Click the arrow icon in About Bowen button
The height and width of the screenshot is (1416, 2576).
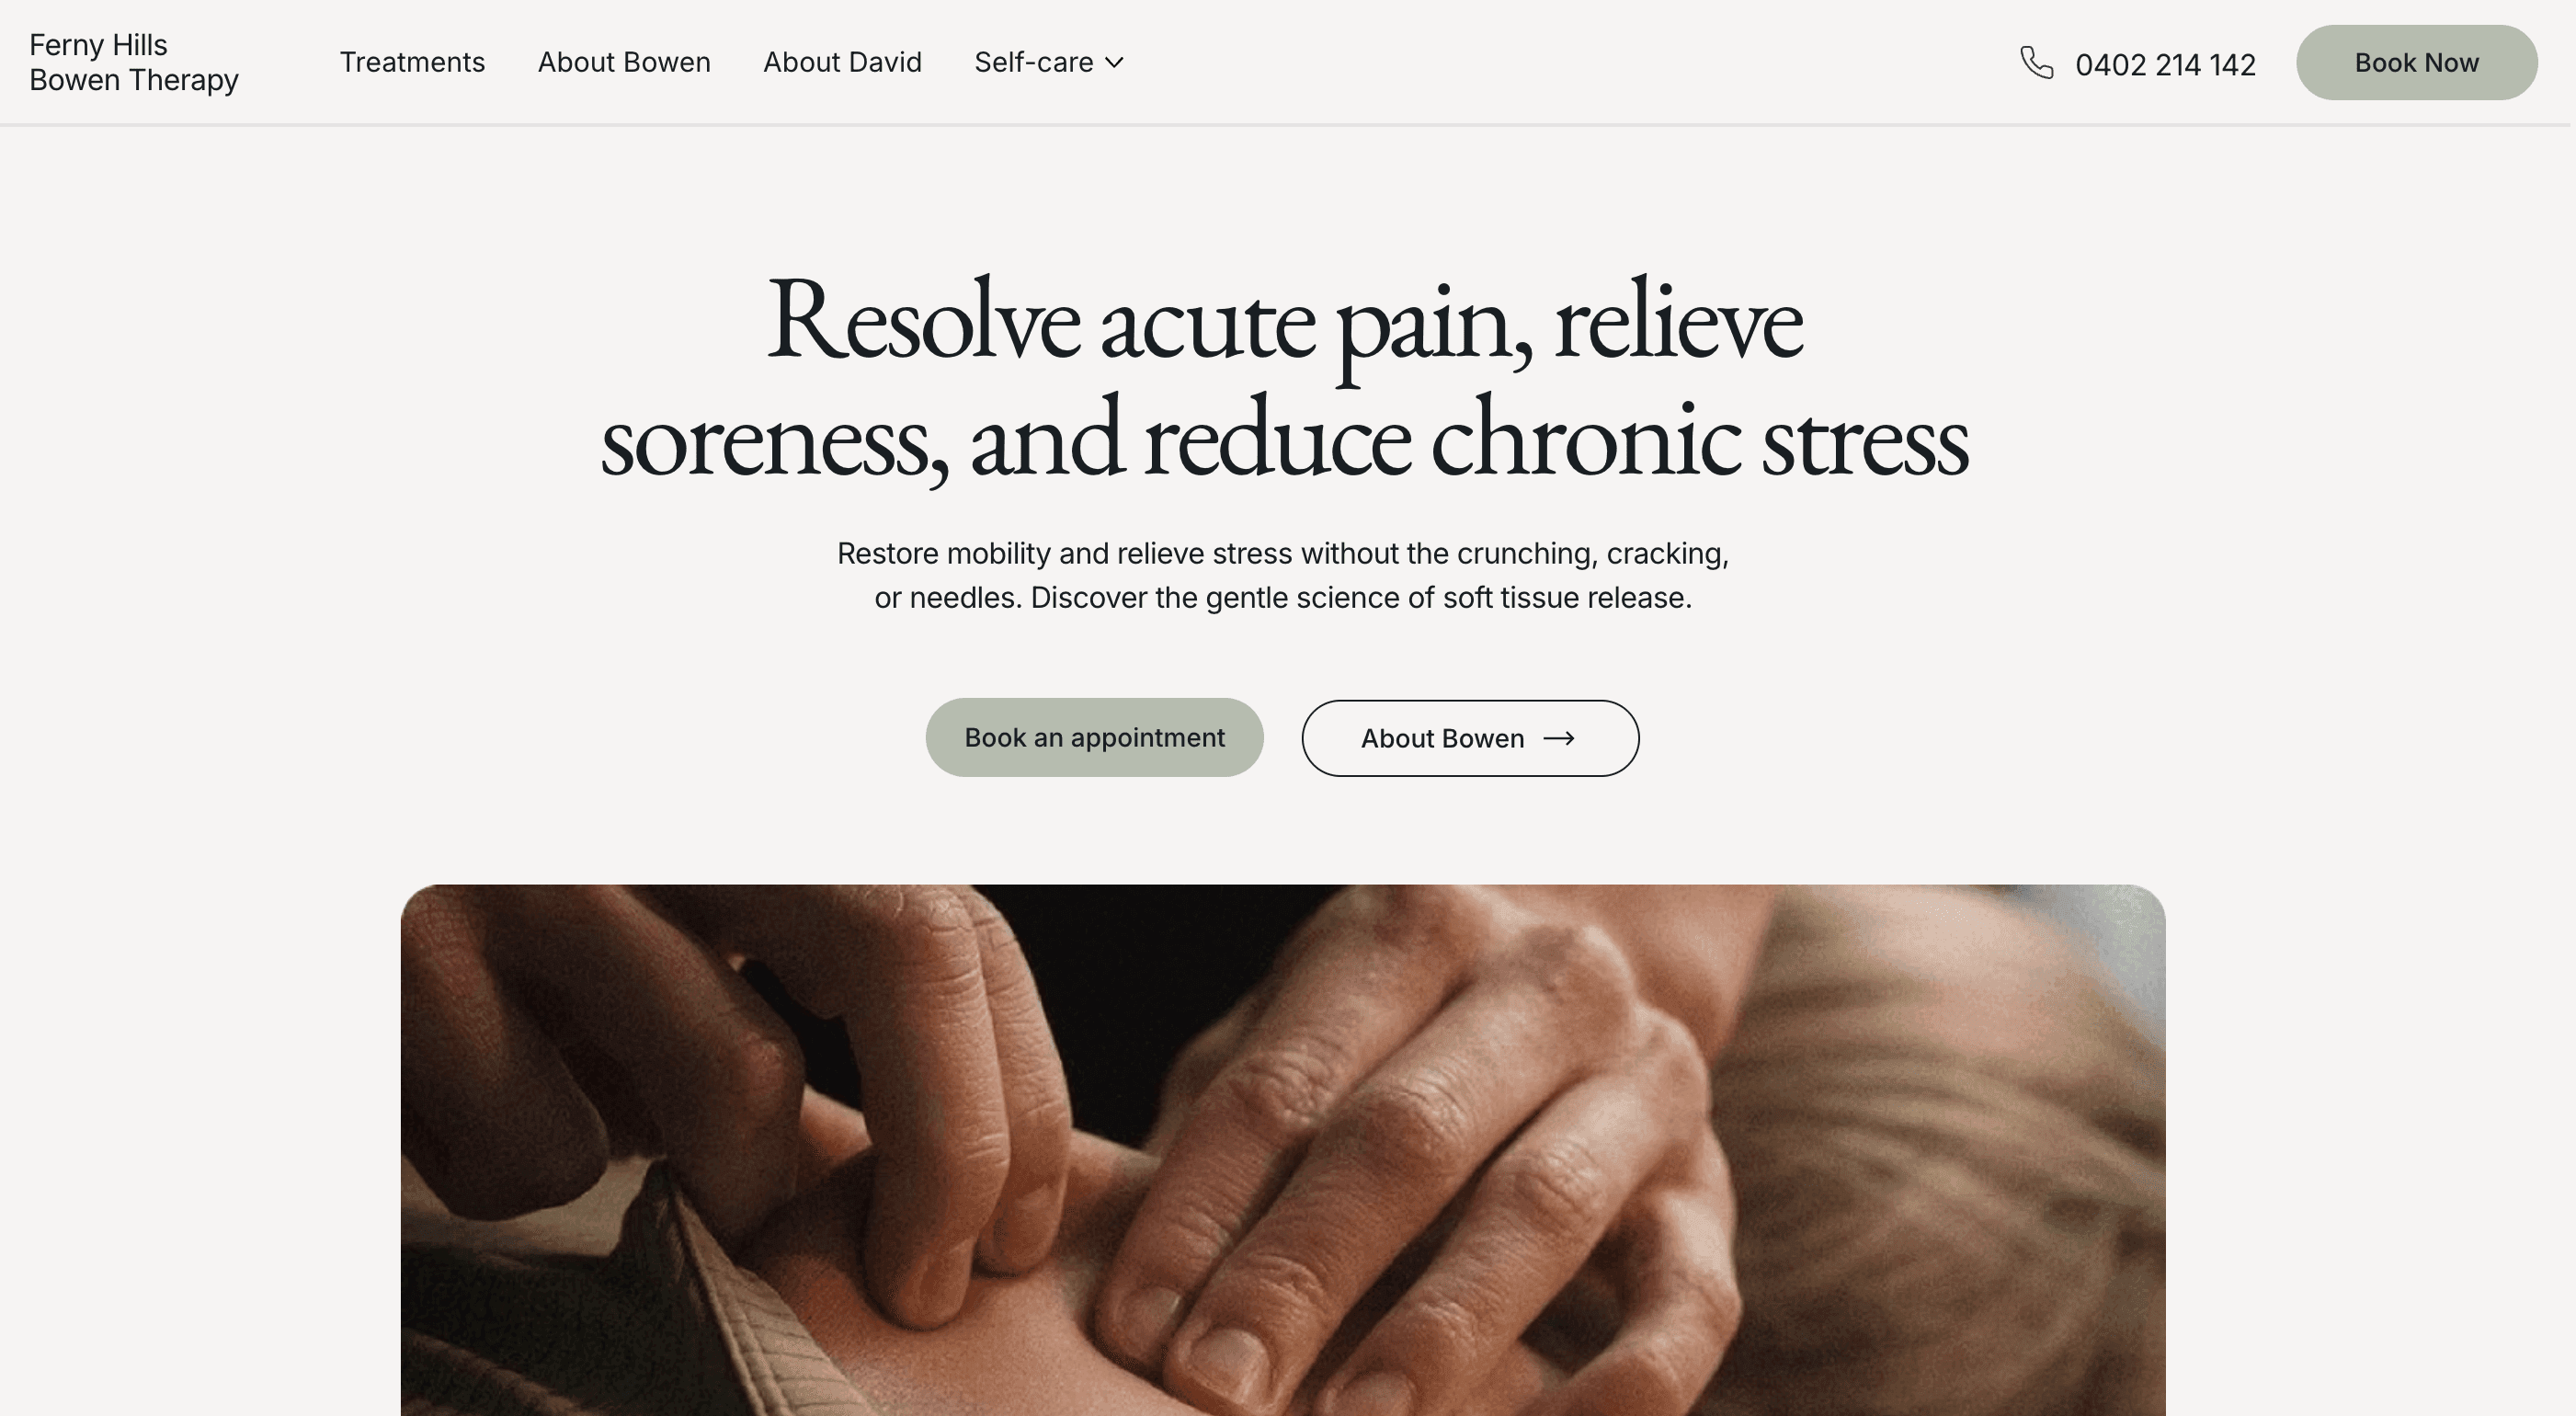click(1559, 738)
